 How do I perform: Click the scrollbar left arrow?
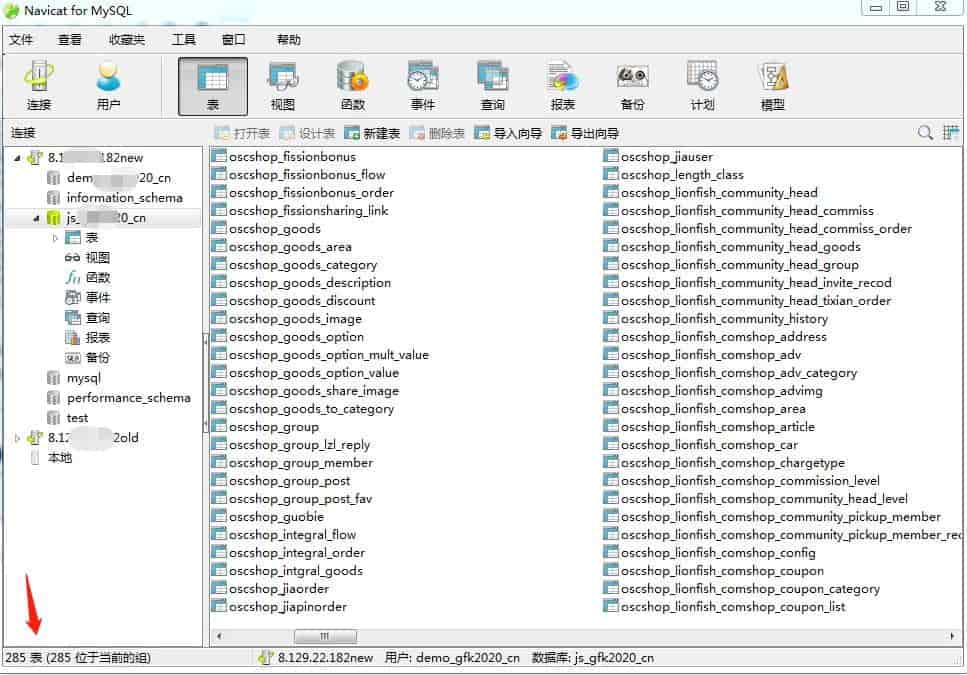pos(219,636)
